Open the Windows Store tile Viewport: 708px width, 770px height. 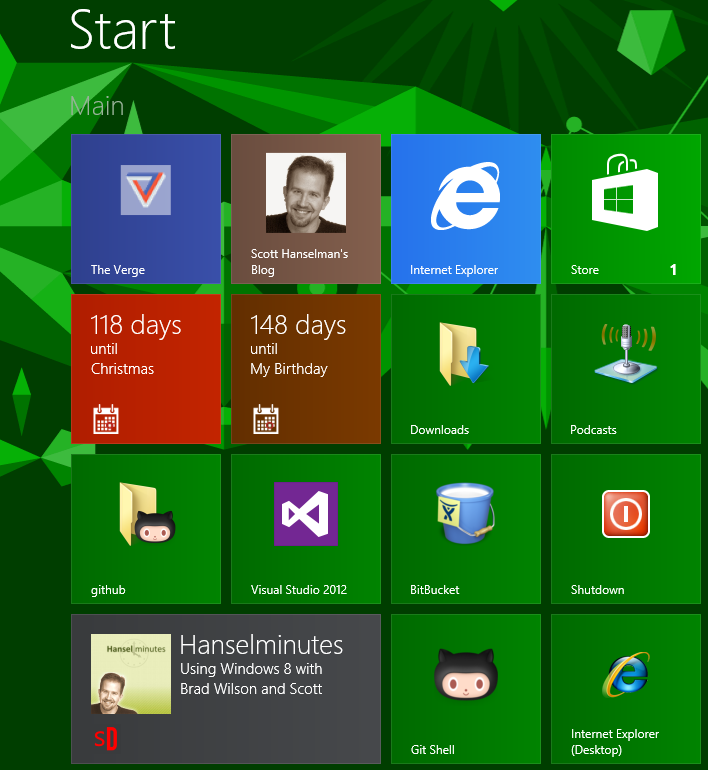(625, 208)
